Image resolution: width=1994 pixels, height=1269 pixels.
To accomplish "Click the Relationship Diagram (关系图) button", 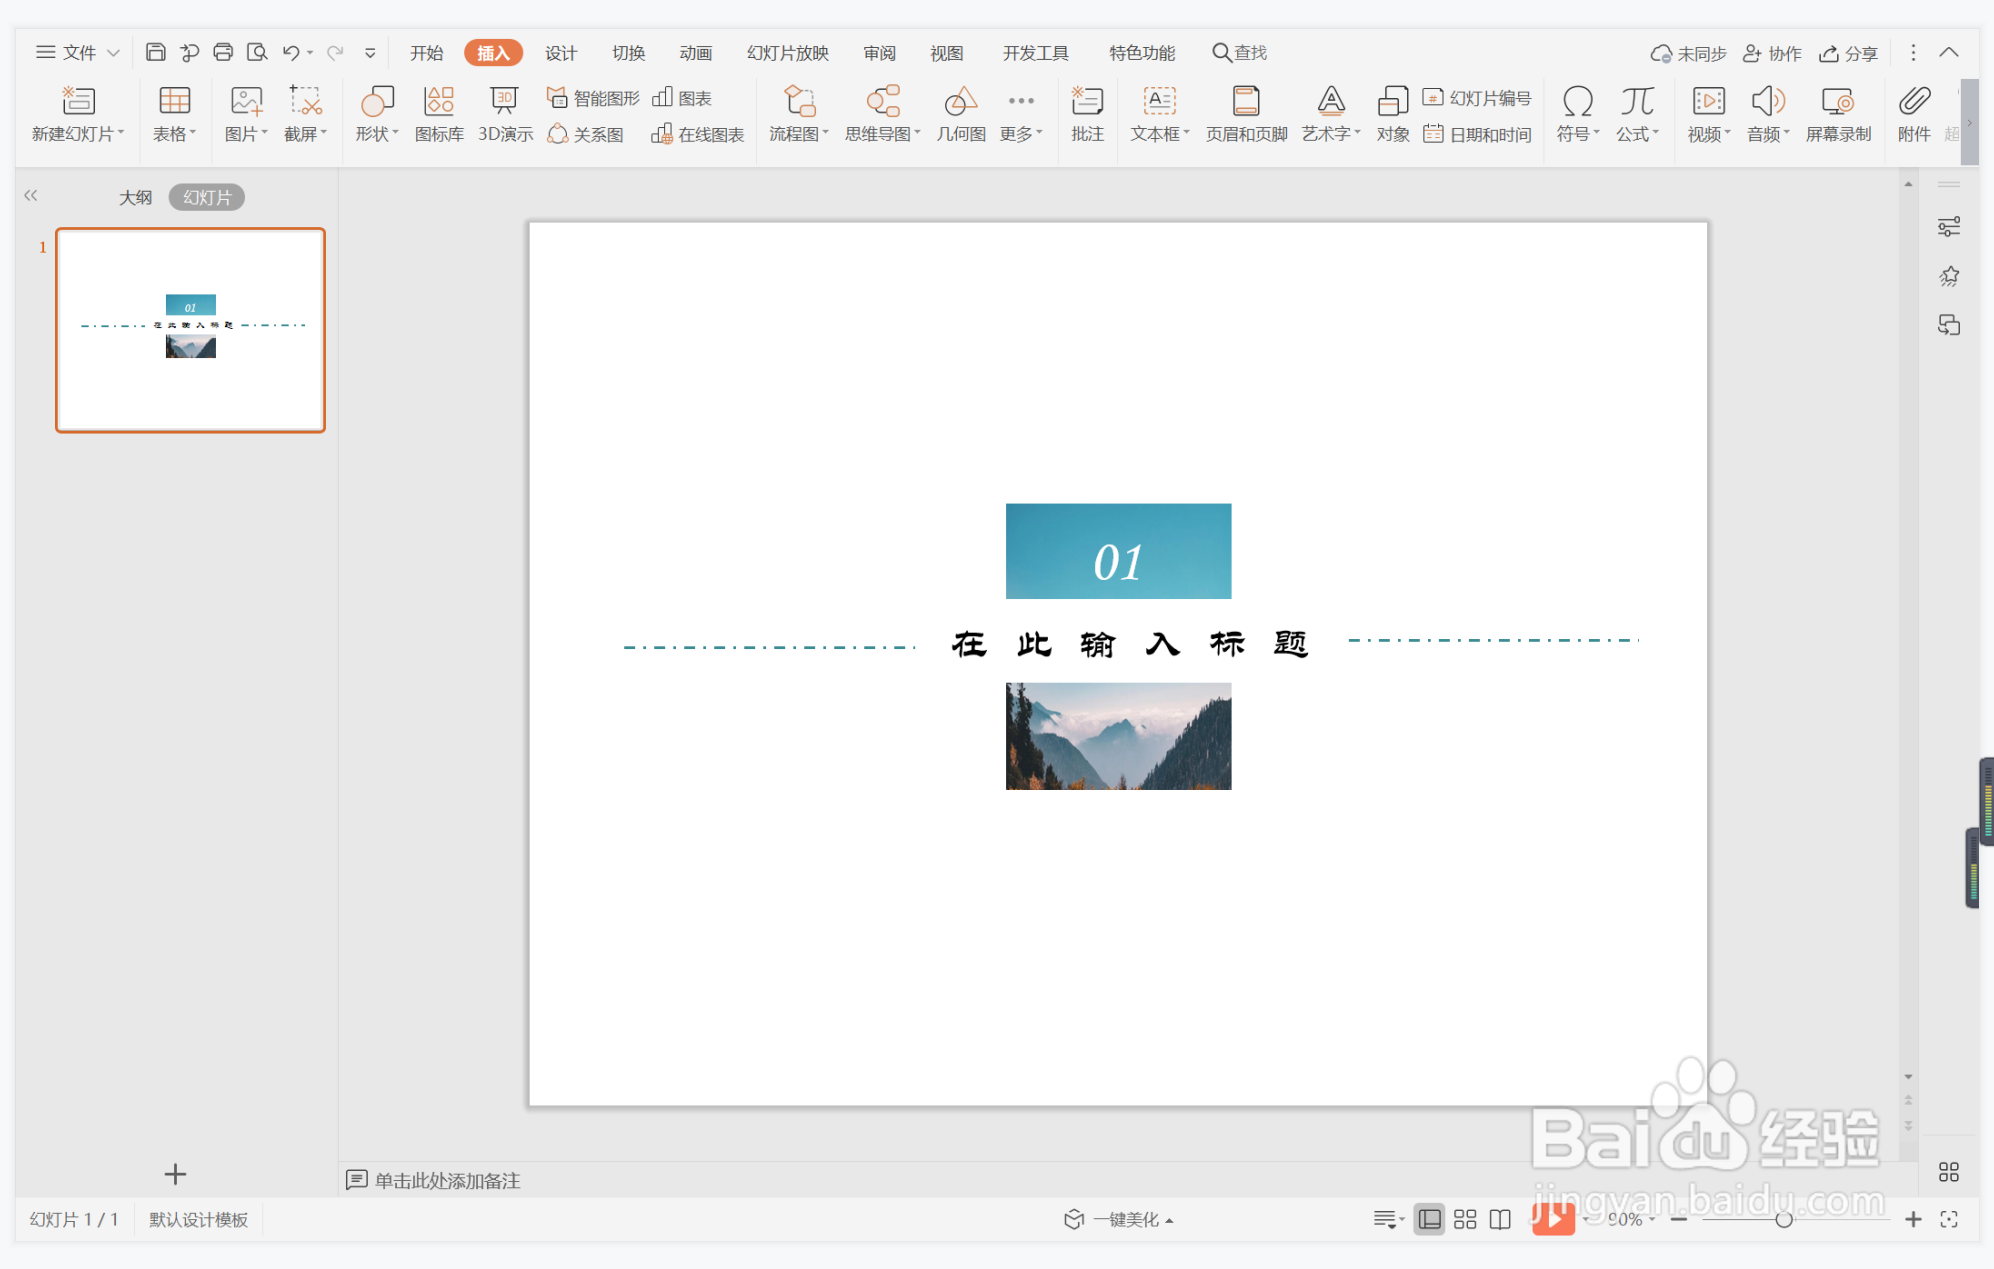I will (x=586, y=134).
